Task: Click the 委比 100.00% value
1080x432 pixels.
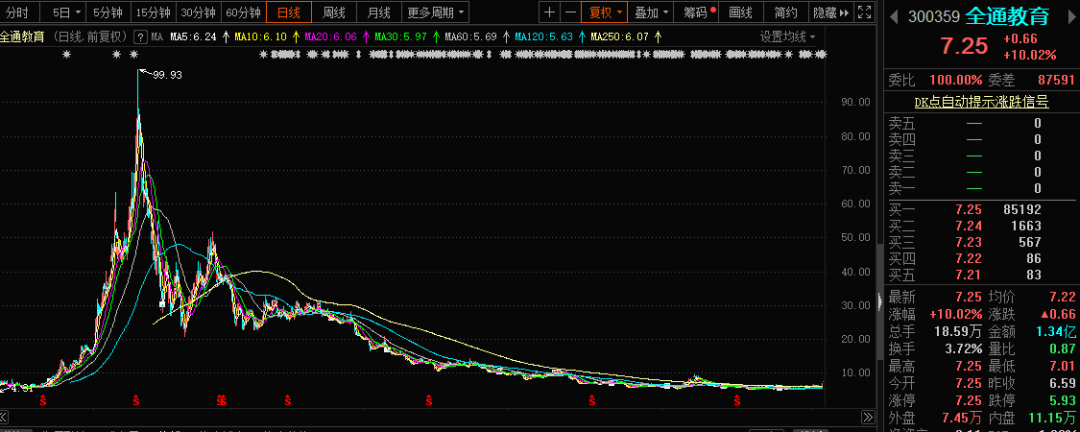Action: 954,81
